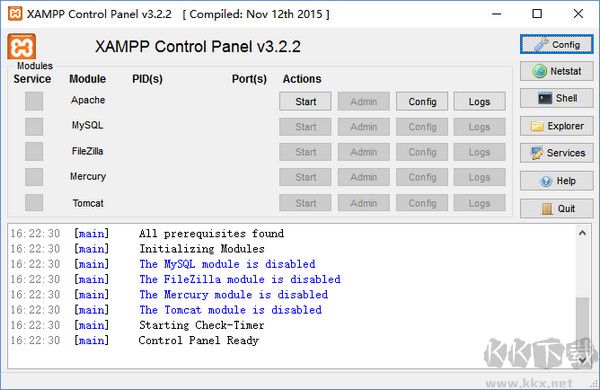The image size is (600, 390).
Task: Click the Module column header
Action: (87, 79)
